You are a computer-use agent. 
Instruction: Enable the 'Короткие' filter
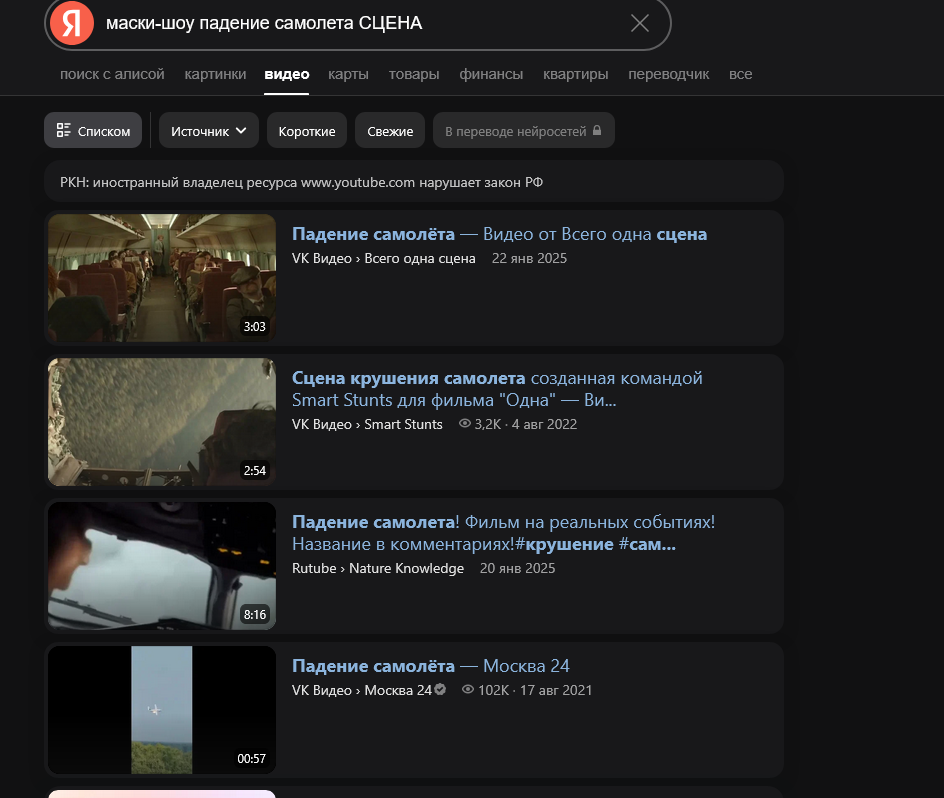pos(306,130)
